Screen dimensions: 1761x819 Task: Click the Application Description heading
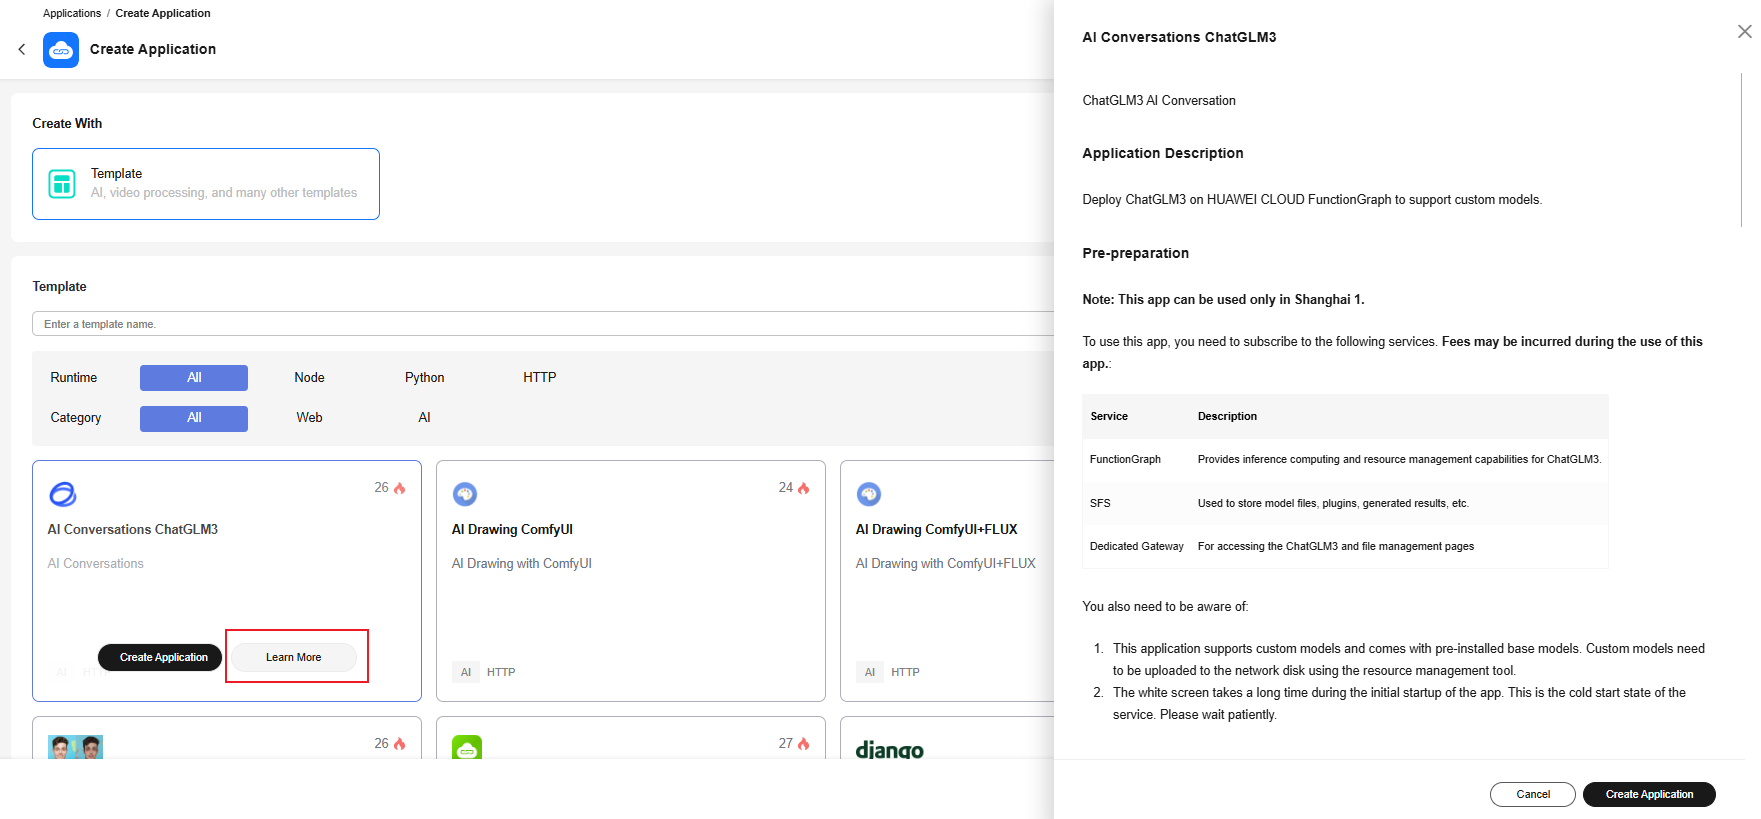coord(1163,153)
